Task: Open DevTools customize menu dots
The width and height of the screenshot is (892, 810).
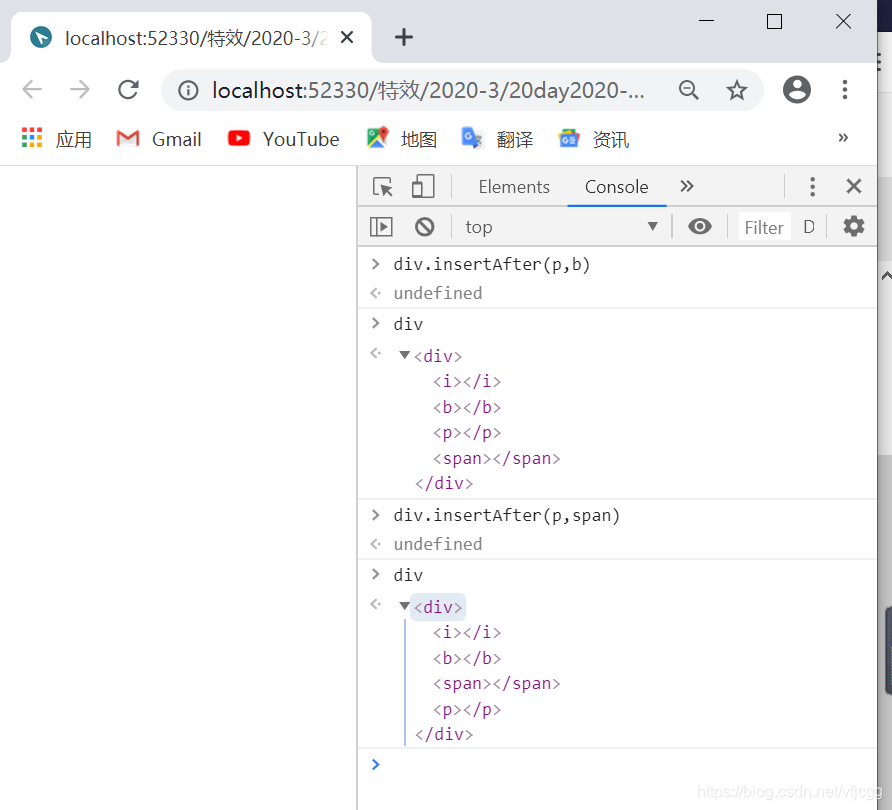Action: pyautogui.click(x=812, y=187)
